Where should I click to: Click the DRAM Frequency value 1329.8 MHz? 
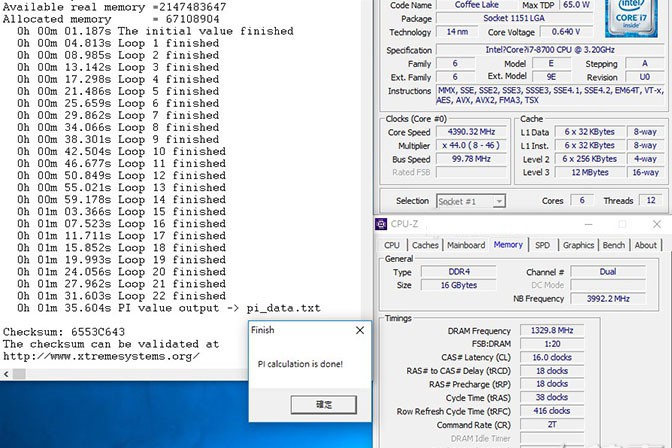pos(552,331)
